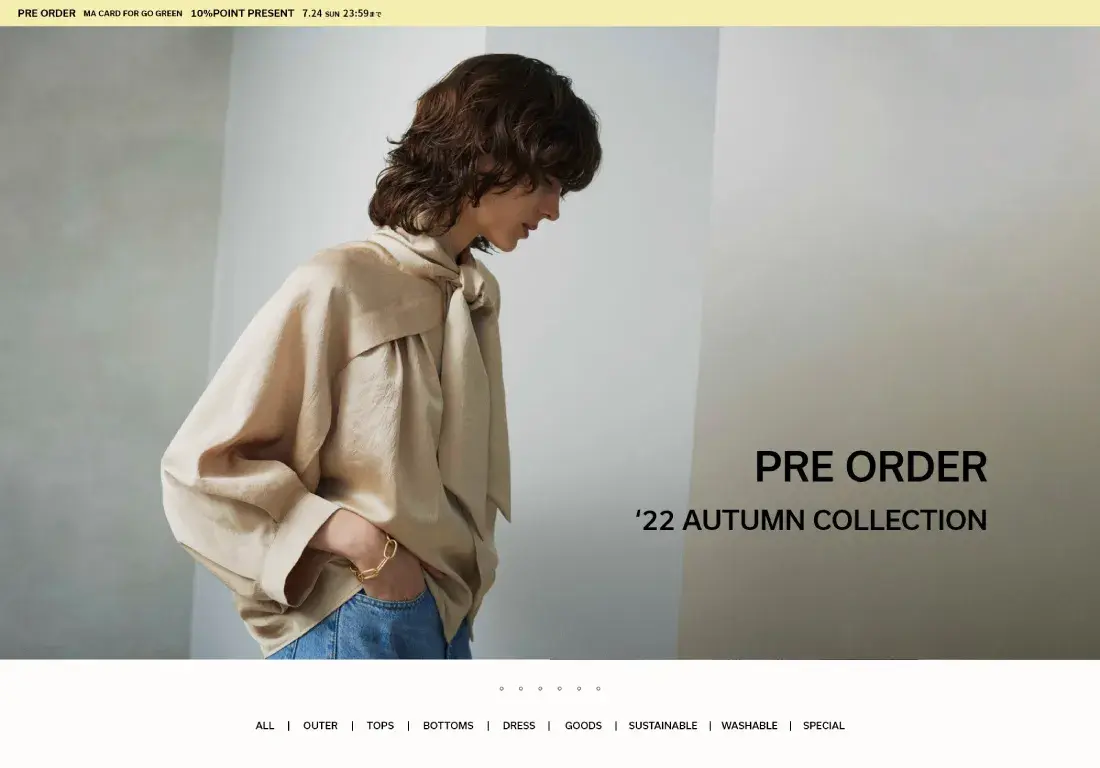Click the large PRE ORDER hero title

point(871,467)
